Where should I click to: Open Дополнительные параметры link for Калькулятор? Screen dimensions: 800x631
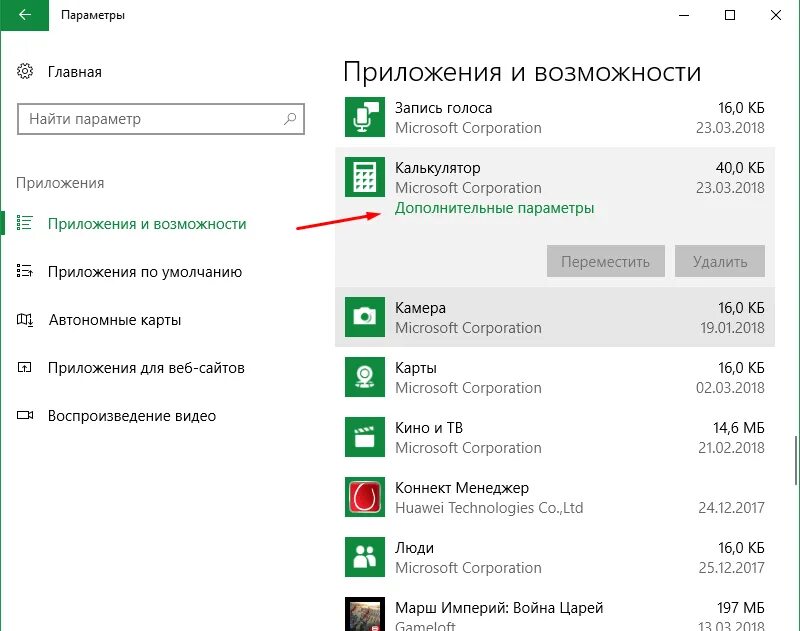(494, 208)
